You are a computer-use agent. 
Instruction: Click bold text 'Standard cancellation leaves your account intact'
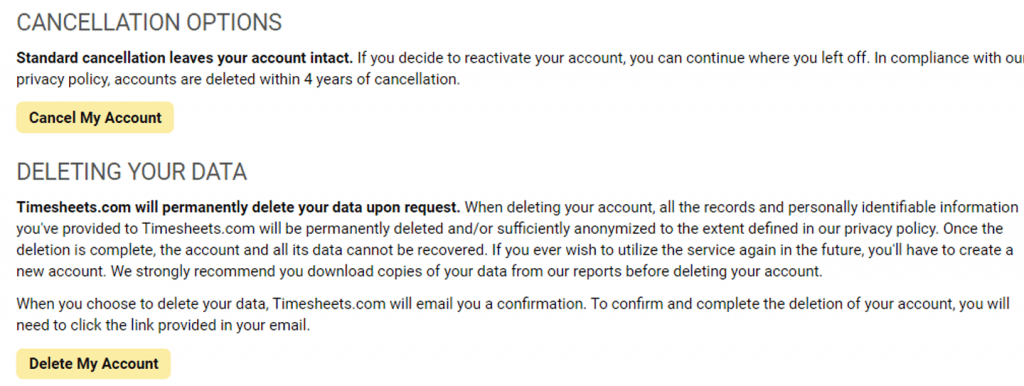click(185, 58)
